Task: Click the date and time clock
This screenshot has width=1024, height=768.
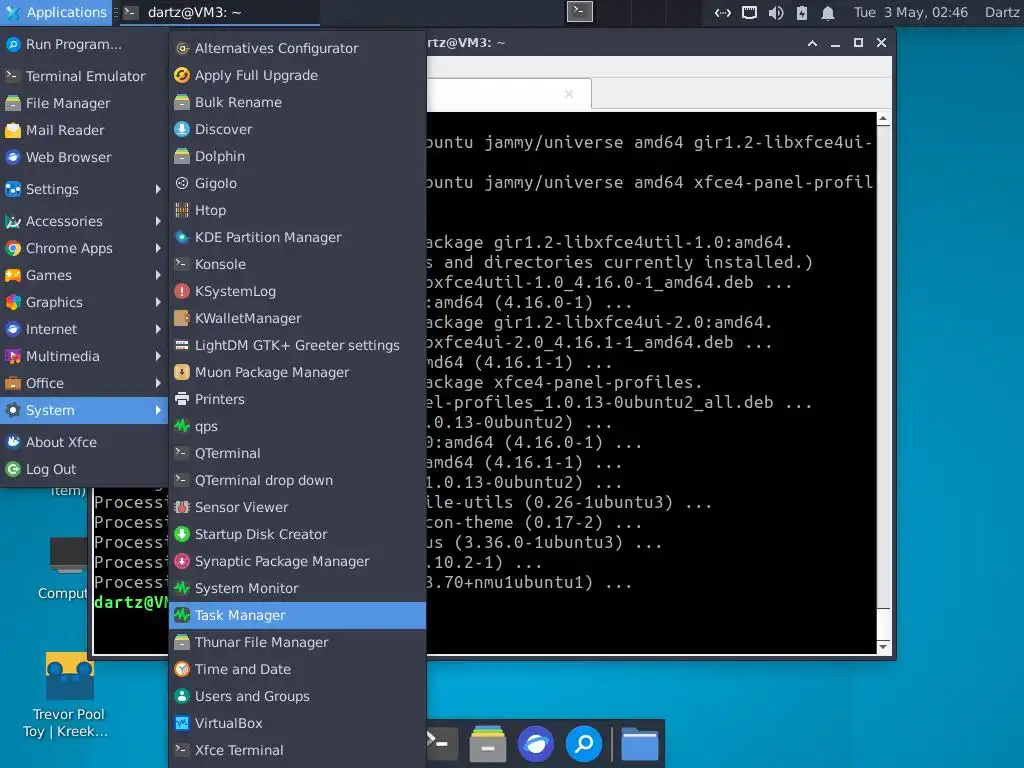Action: (x=911, y=12)
